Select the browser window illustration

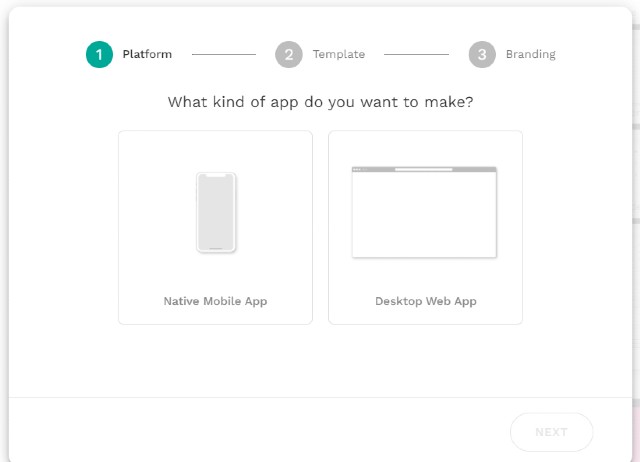tap(424, 212)
